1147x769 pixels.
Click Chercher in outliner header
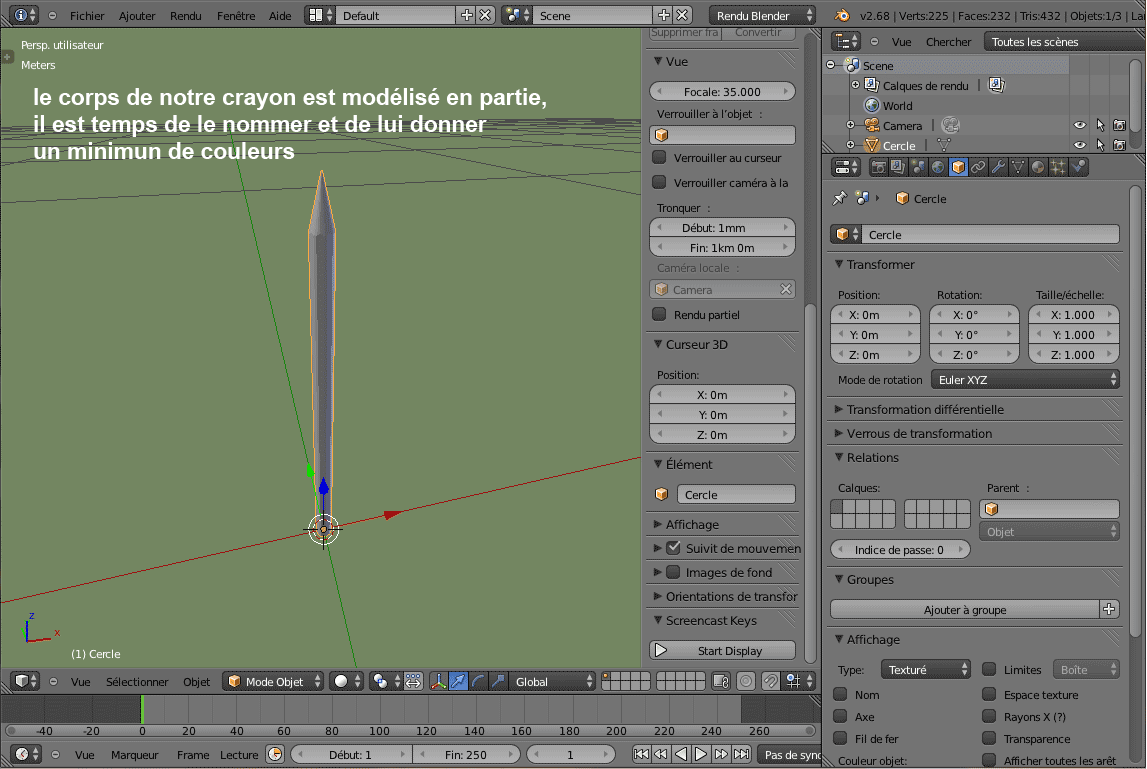pyautogui.click(x=948, y=42)
